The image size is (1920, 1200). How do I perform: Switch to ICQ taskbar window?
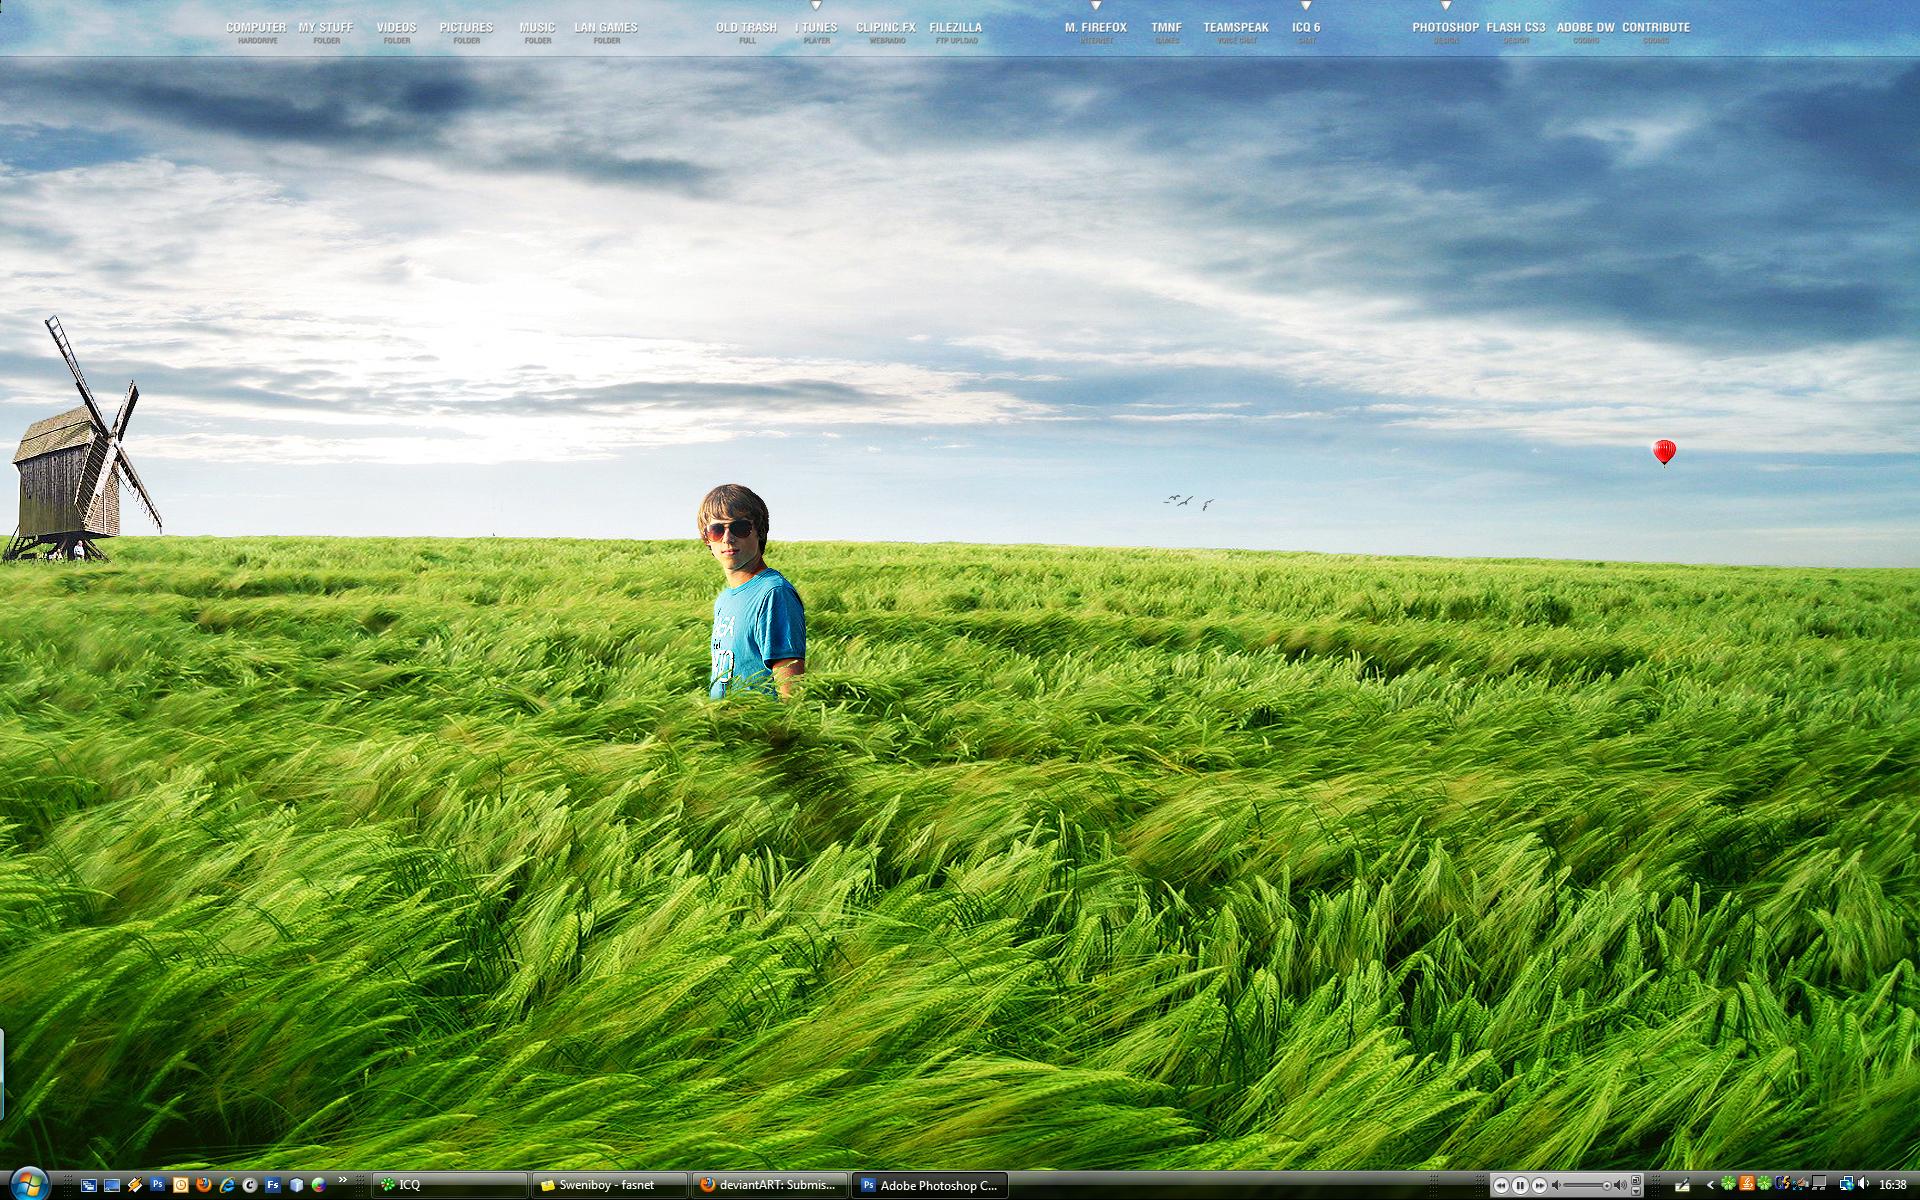coord(450,1185)
